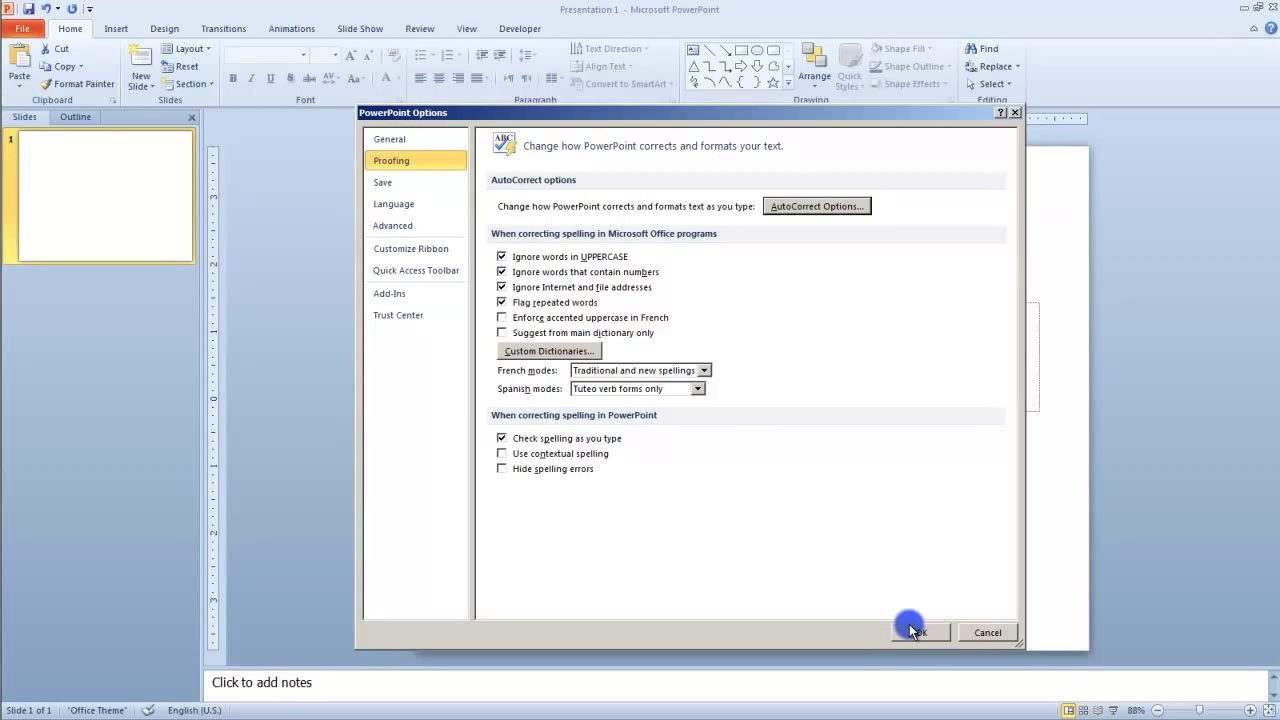Select slide 1 thumbnail
The image size is (1280, 720).
click(x=105, y=197)
